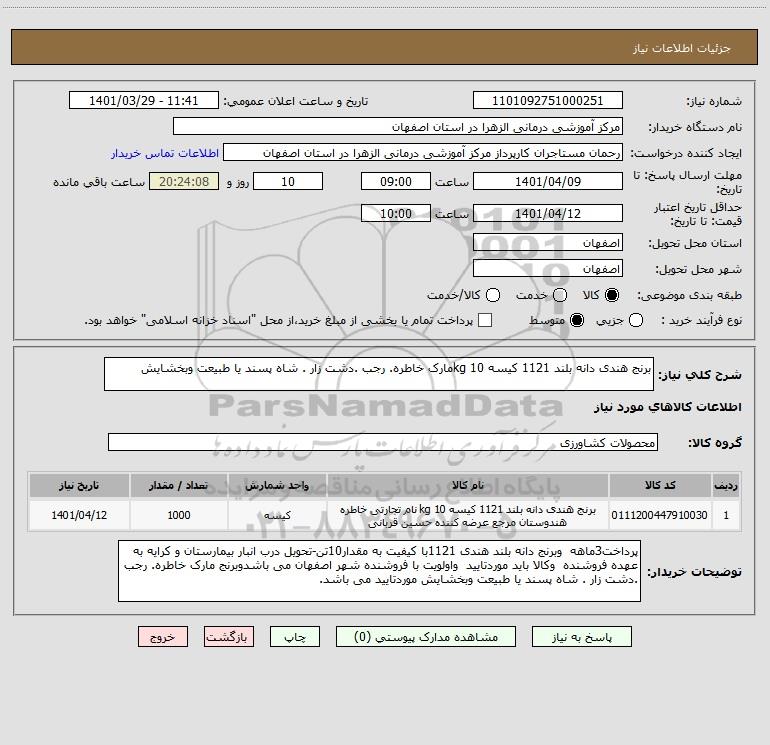Click the quantity cell 1000
Screen dimensions: 770x745
coord(179,515)
